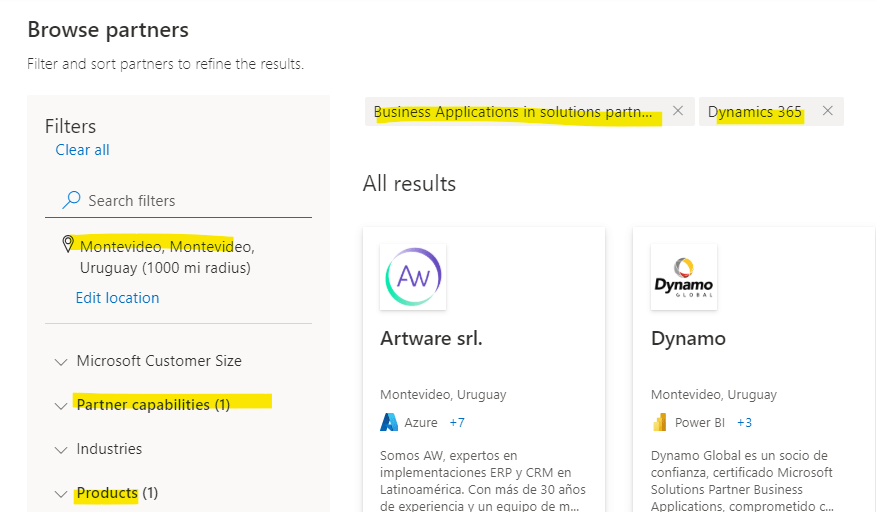
Task: Remove the Business Applications filter tag
Action: [x=678, y=111]
